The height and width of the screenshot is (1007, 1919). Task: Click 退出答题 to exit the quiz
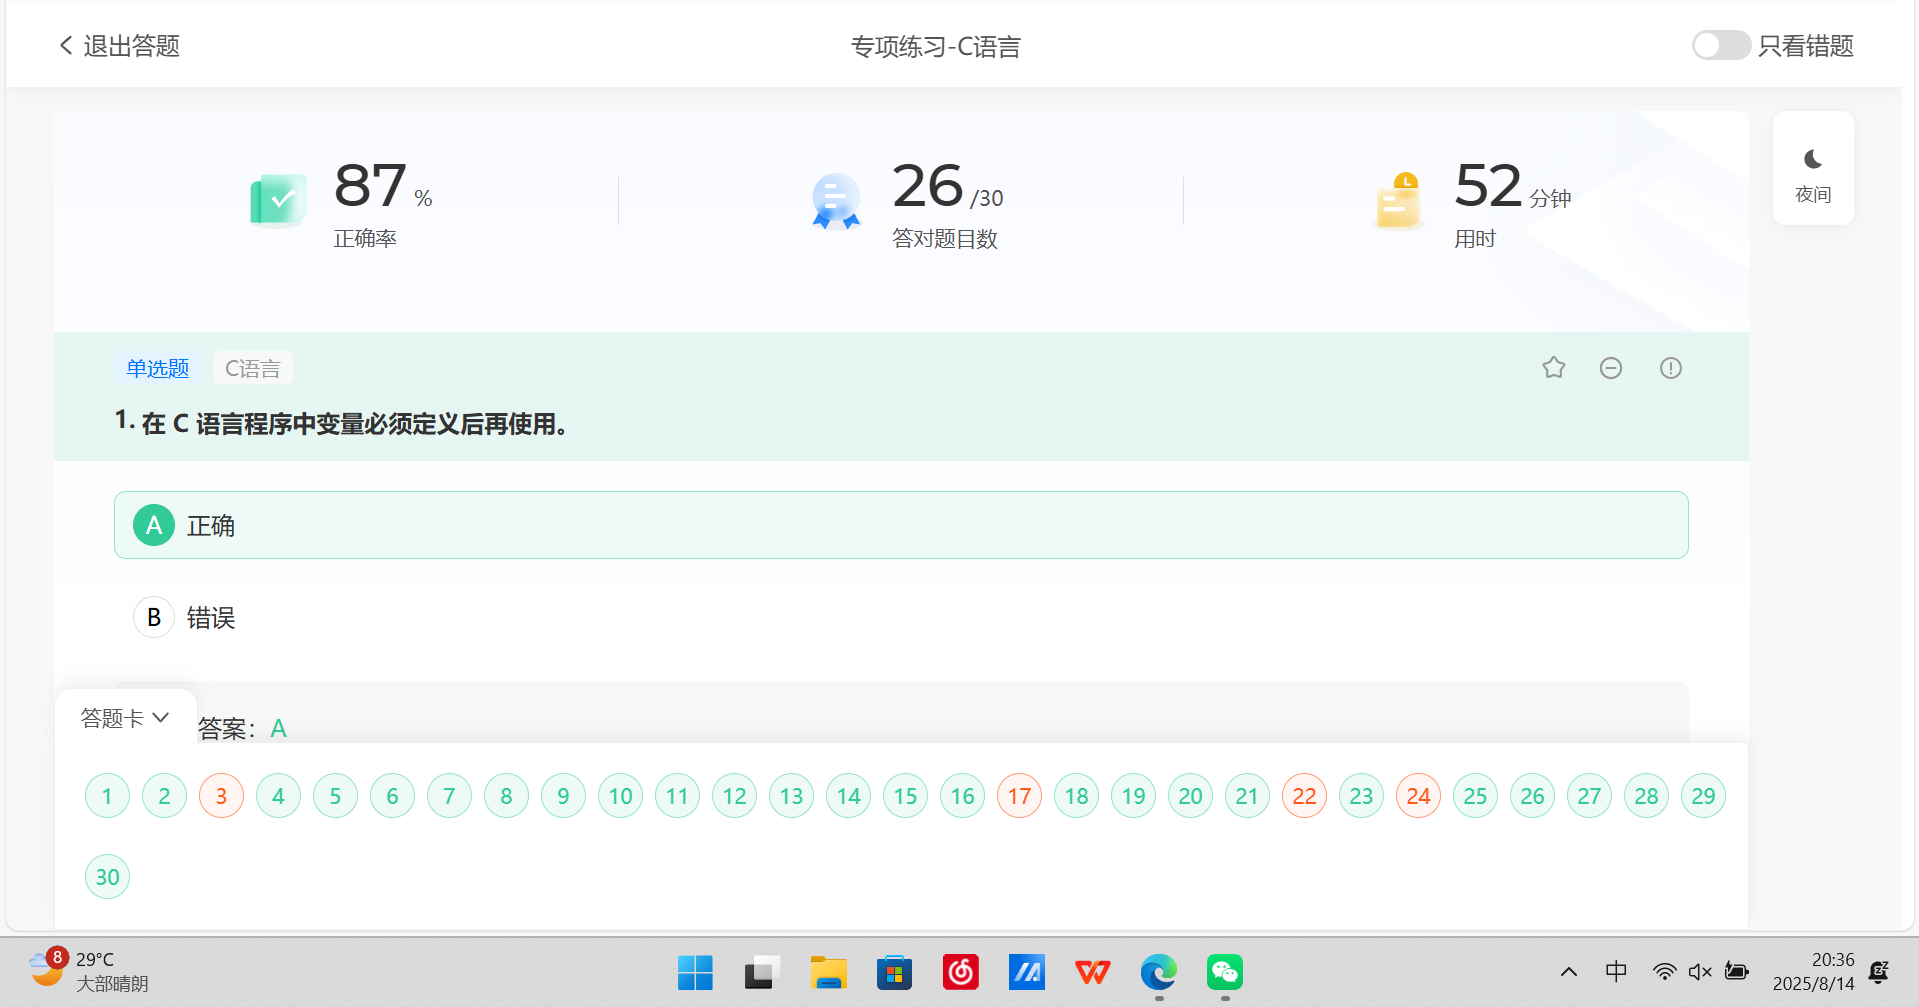click(x=130, y=45)
